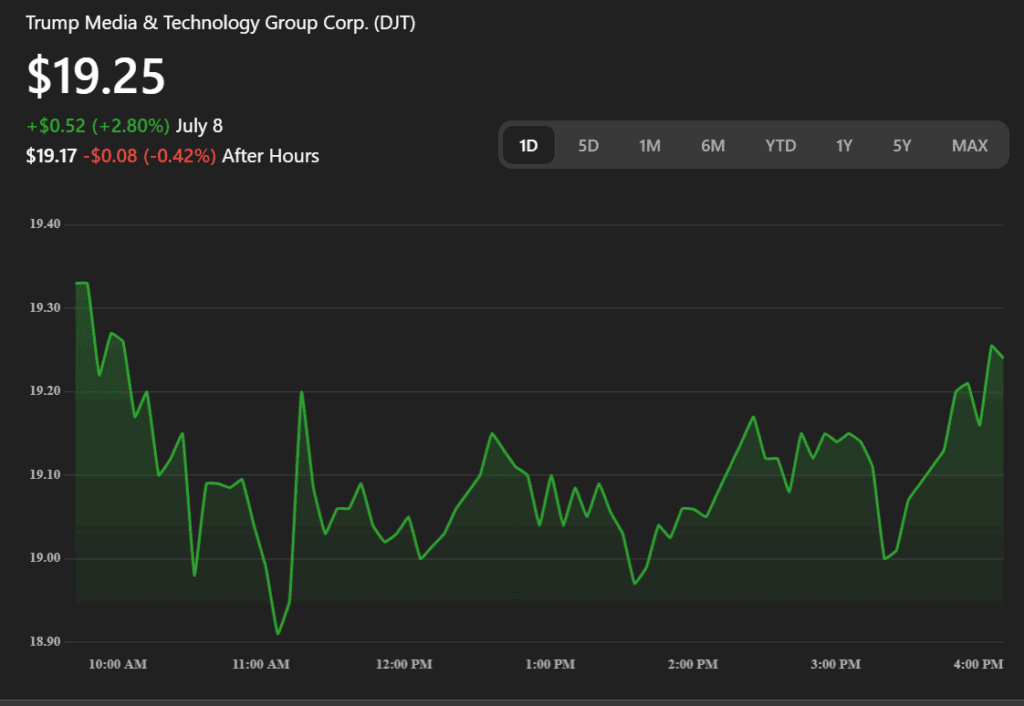Switch to the 5D chart range

click(x=588, y=145)
